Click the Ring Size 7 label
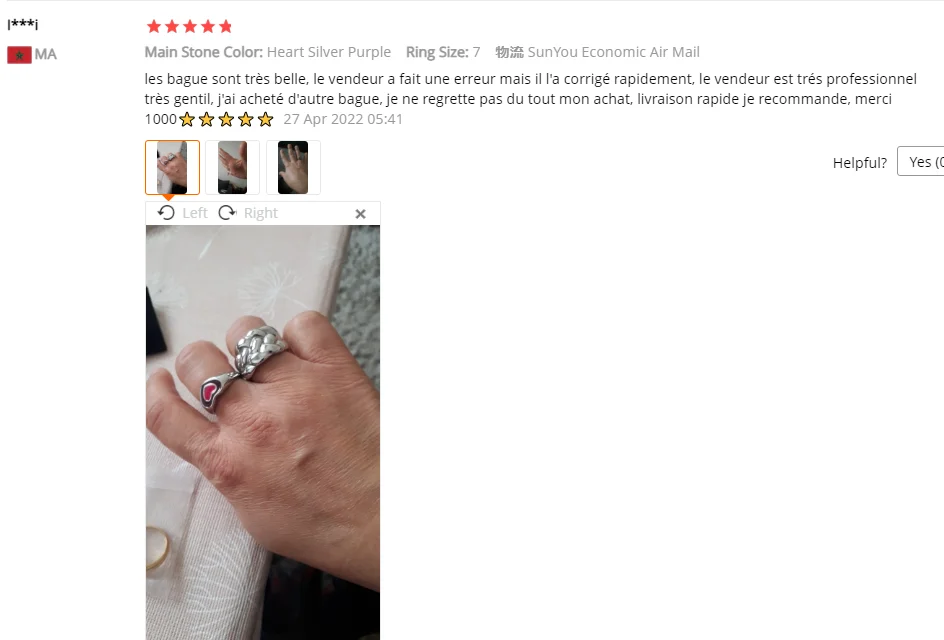The image size is (944, 640). pos(443,52)
